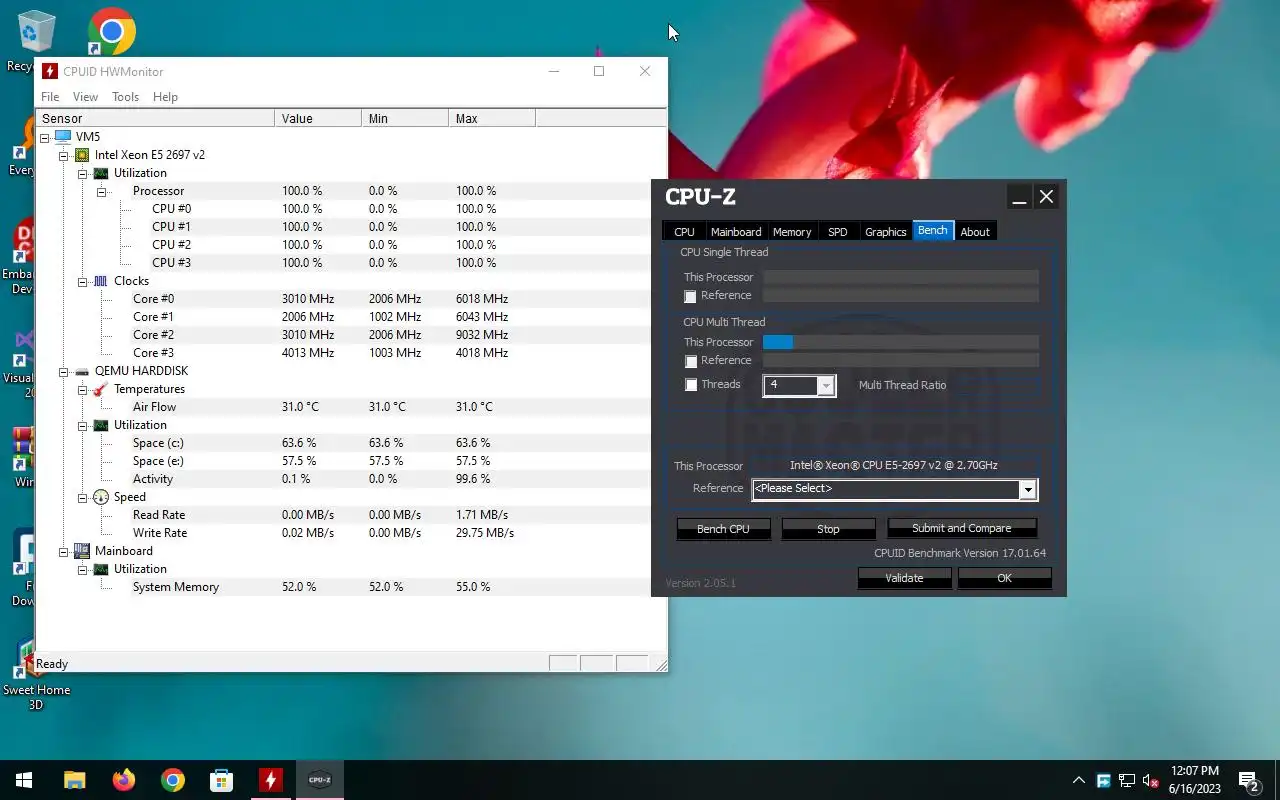The height and width of the screenshot is (800, 1280).
Task: Collapse the Processor utilization node
Action: click(x=102, y=191)
